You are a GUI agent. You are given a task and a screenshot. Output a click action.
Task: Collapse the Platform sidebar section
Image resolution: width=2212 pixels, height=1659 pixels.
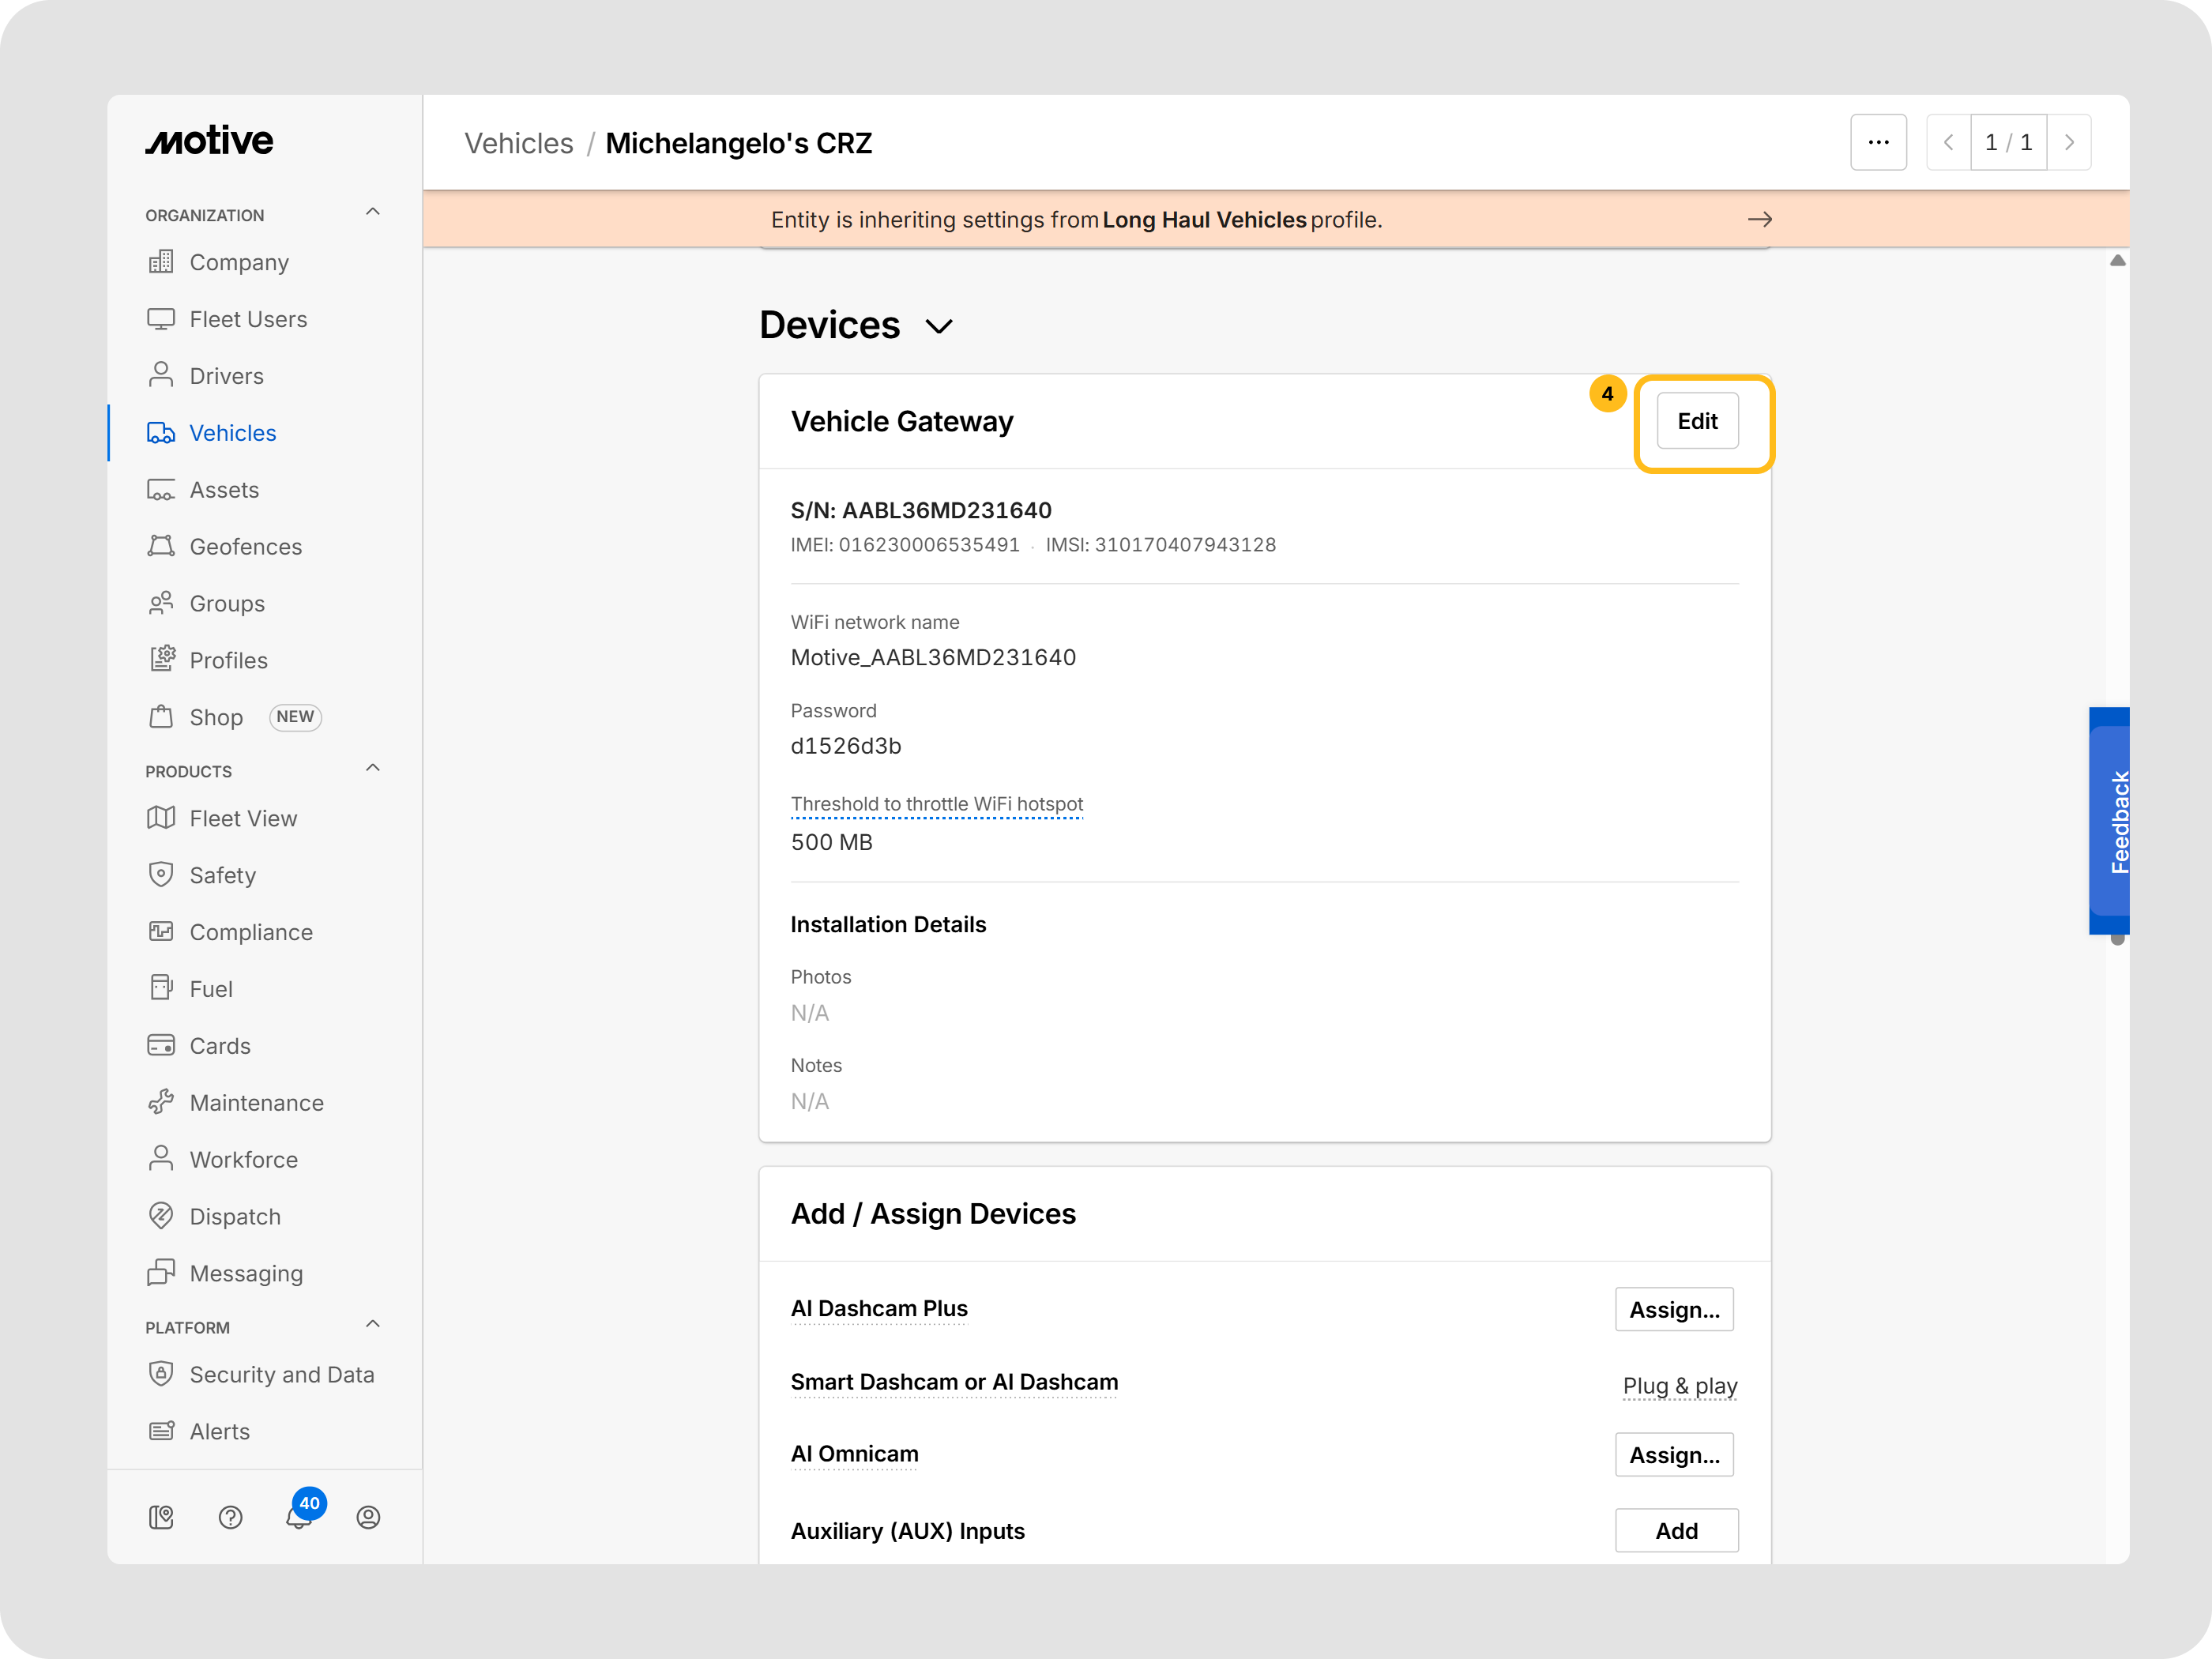(372, 1324)
